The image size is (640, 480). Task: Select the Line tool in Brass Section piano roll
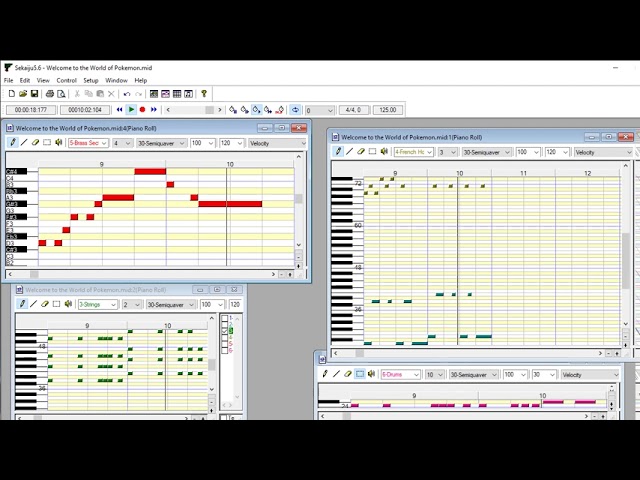pos(24,142)
